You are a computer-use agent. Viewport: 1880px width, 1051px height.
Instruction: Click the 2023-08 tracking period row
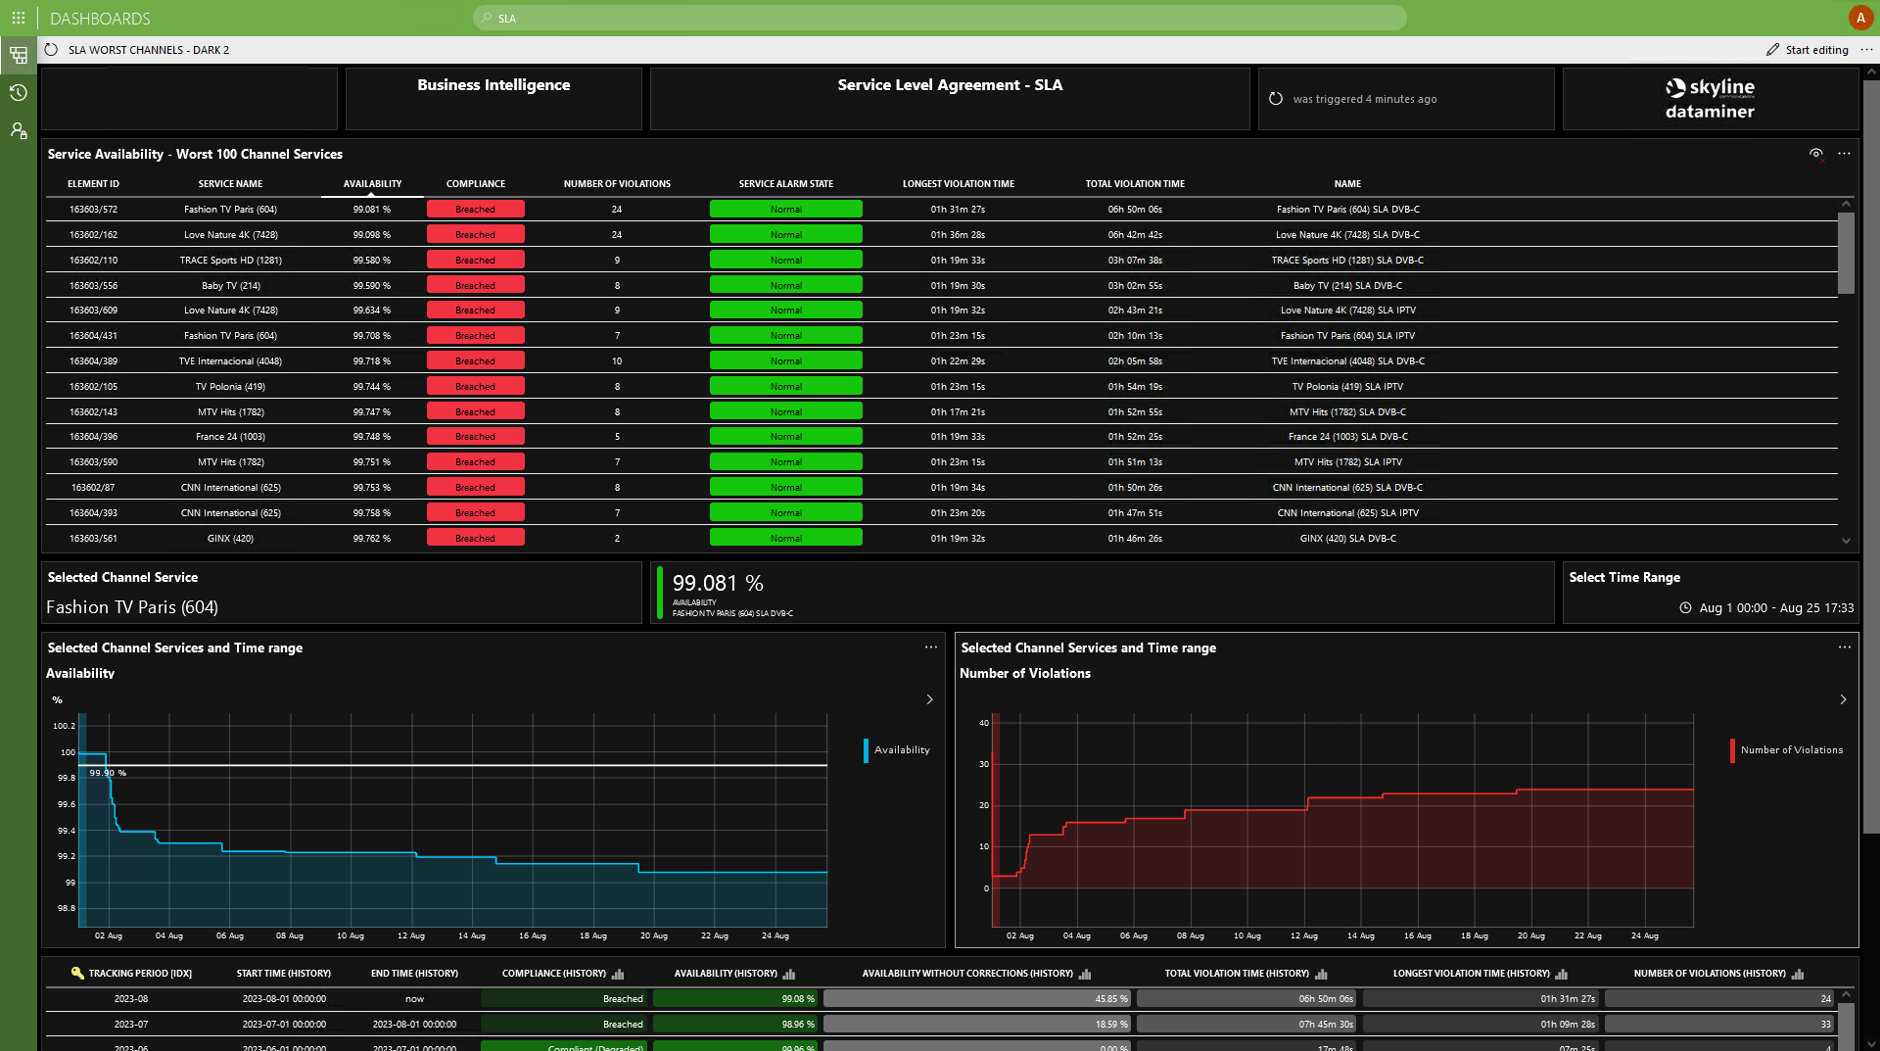tap(941, 999)
